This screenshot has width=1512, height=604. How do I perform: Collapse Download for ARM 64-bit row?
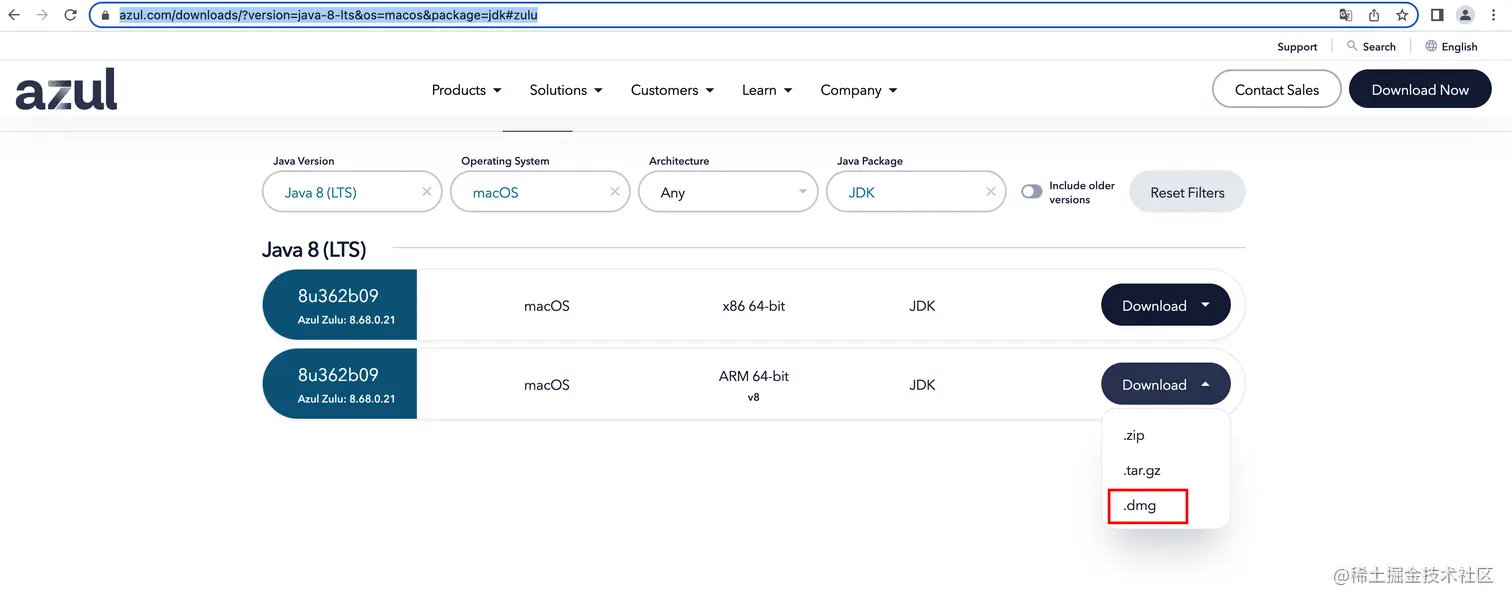(1166, 384)
